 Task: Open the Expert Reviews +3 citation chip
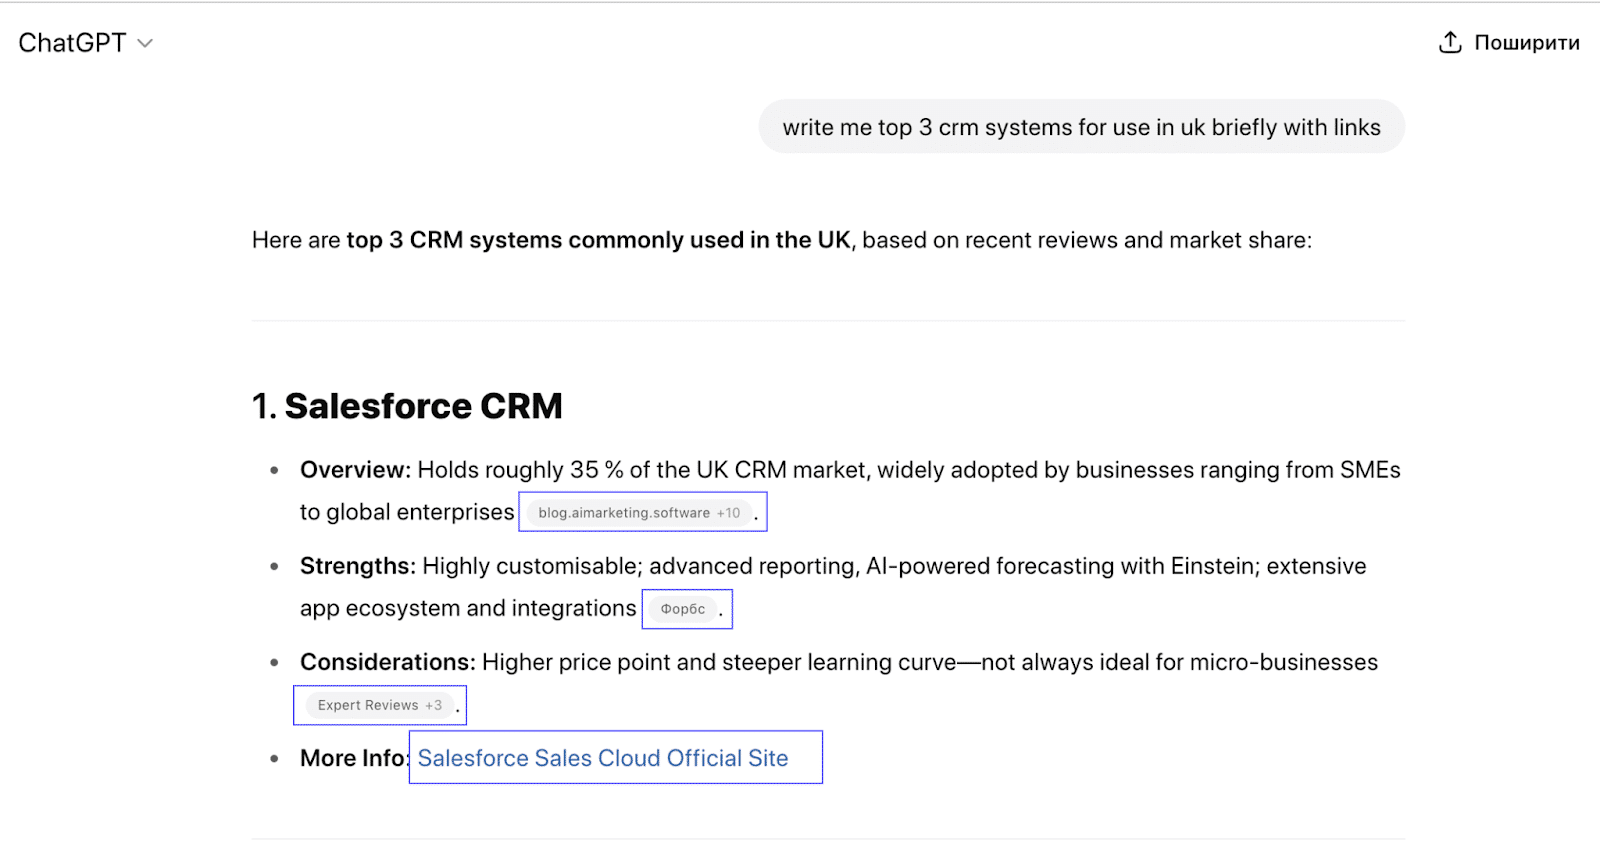coord(380,705)
